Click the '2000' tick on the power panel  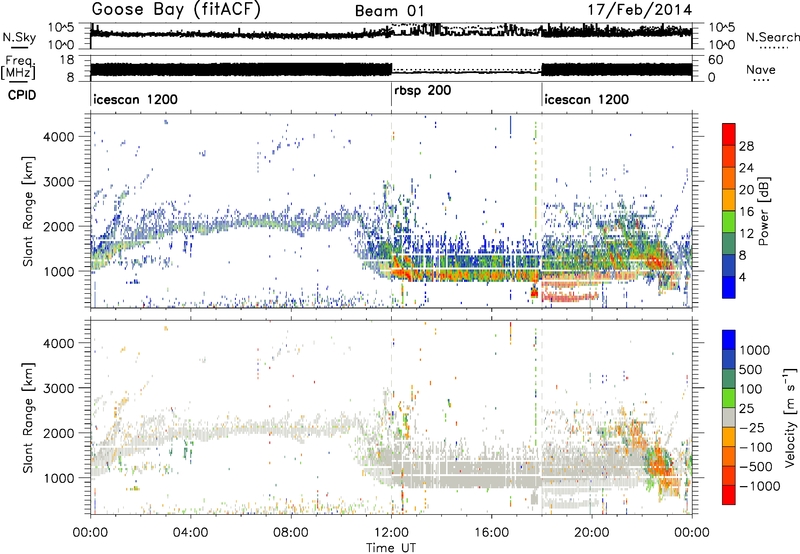pos(59,226)
